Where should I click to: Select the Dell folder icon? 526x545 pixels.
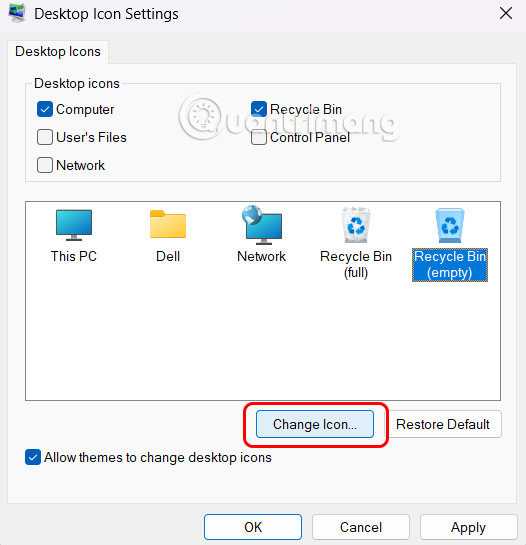tap(168, 224)
